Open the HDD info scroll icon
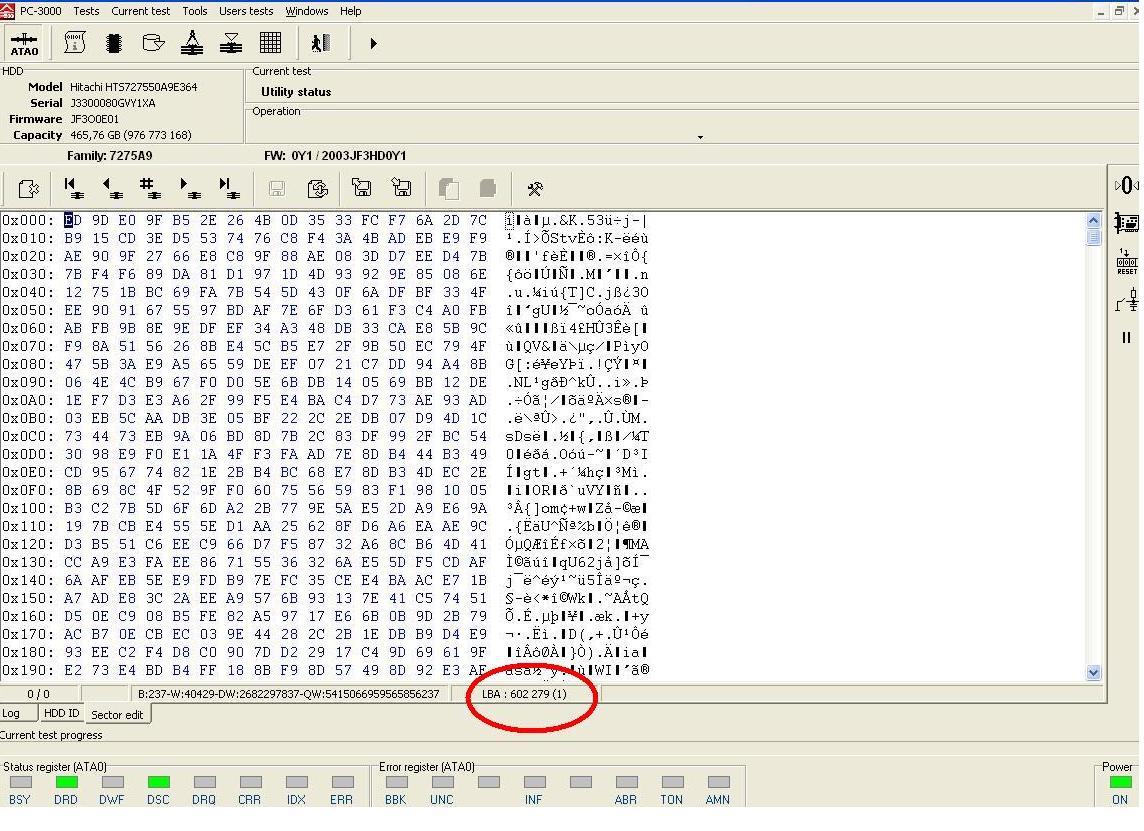The height and width of the screenshot is (831, 1144). tap(74, 43)
